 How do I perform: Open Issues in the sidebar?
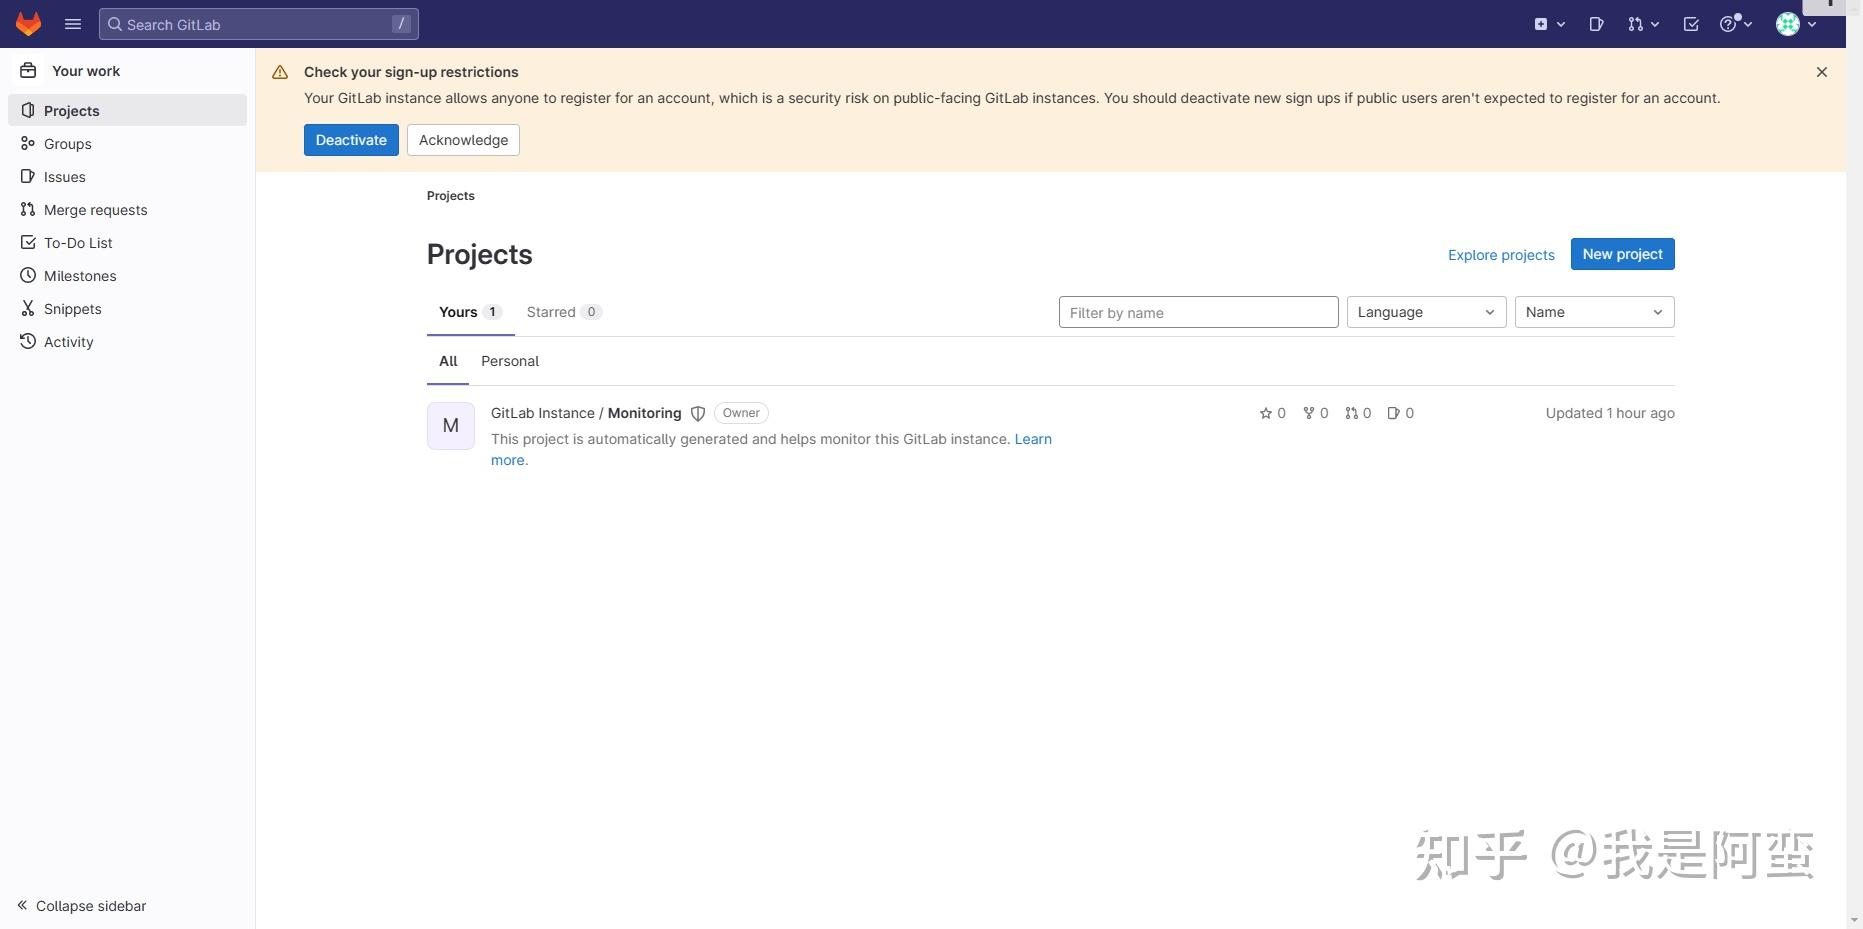[x=127, y=176]
